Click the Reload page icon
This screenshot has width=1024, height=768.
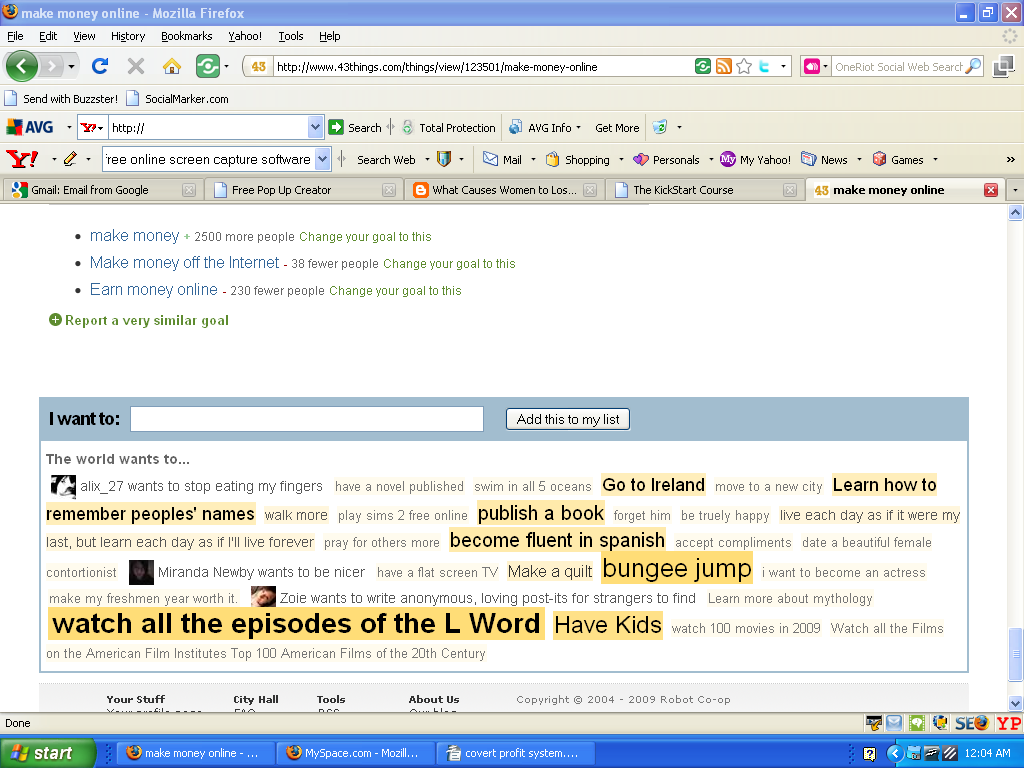pyautogui.click(x=100, y=67)
